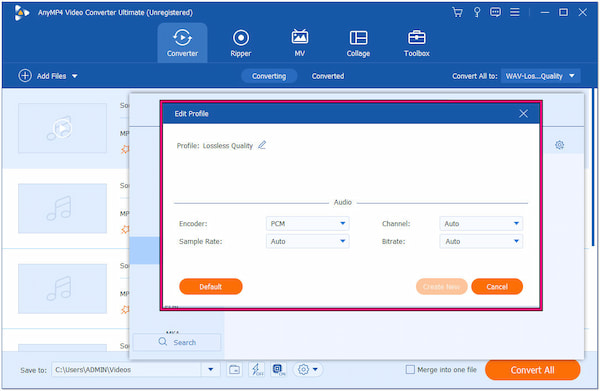Select the second music file thumbnail
Viewport: 600px width, 391px height.
62,208
